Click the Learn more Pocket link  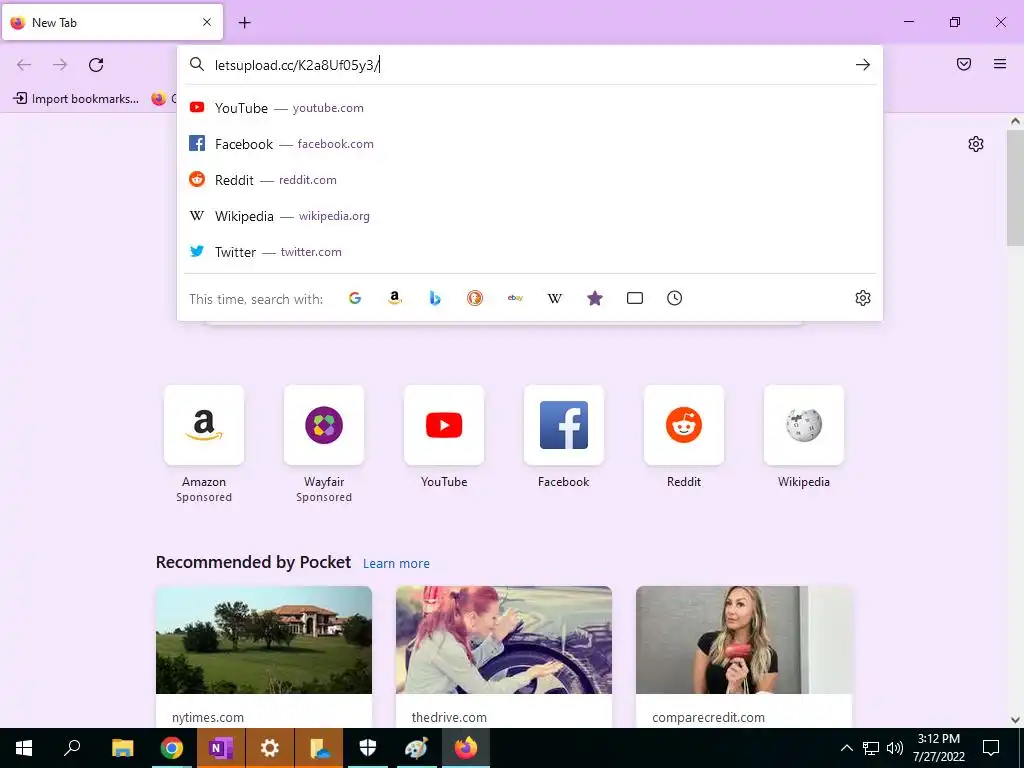click(x=396, y=564)
